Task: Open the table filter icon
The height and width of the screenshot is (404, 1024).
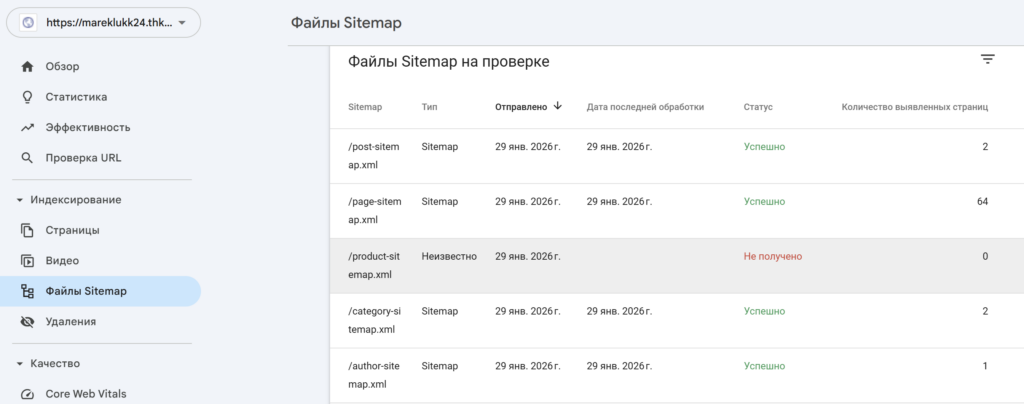Action: [987, 60]
